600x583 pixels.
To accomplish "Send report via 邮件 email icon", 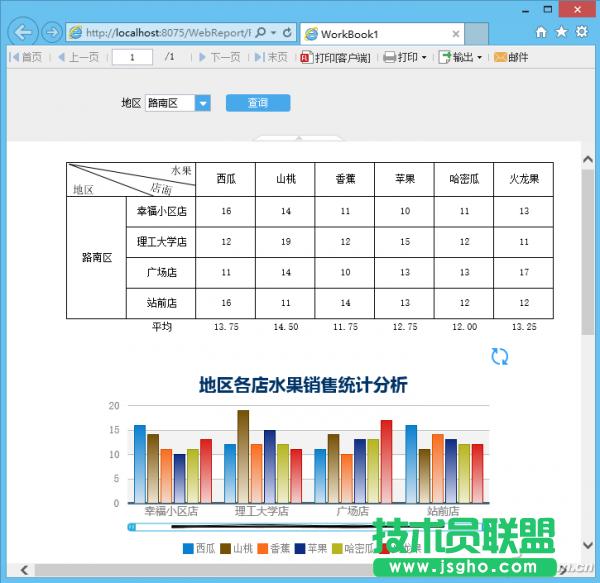I will click(x=498, y=57).
